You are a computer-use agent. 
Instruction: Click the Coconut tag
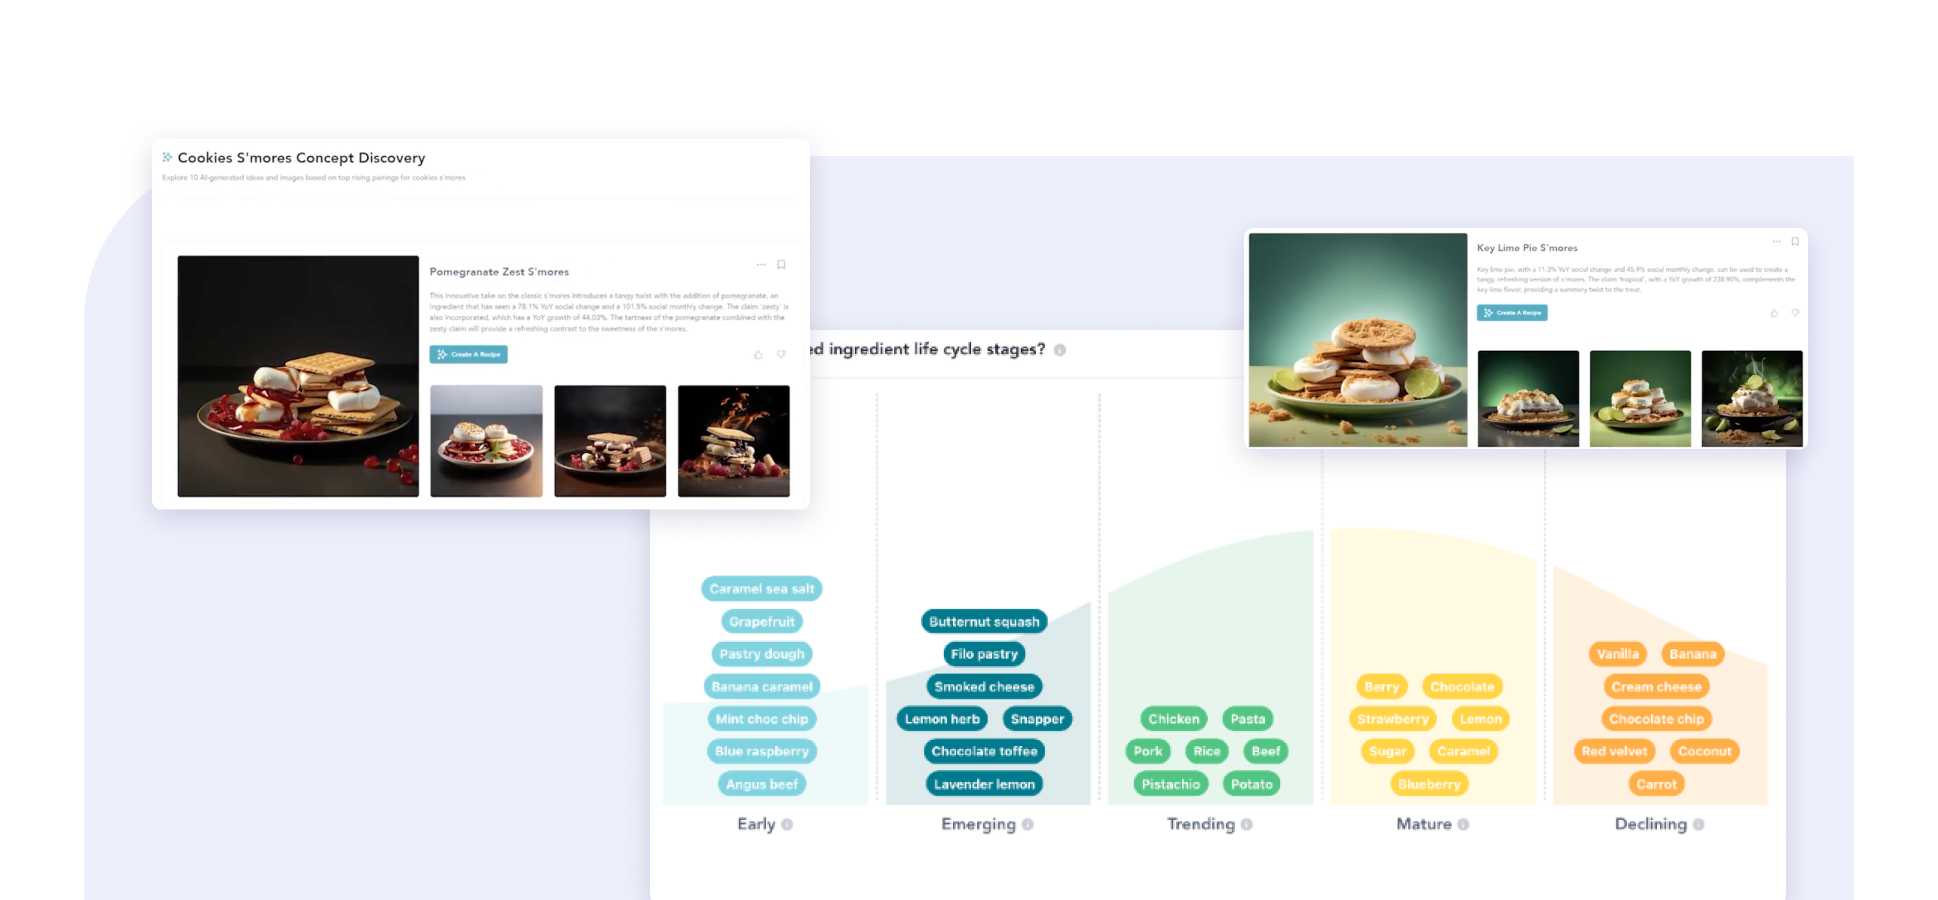coord(1705,751)
